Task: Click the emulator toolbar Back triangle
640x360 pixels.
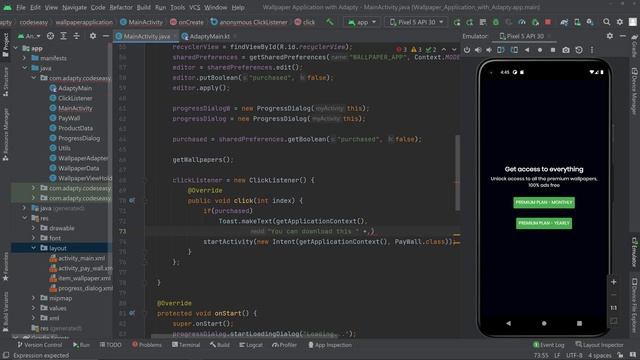Action: (x=527, y=50)
